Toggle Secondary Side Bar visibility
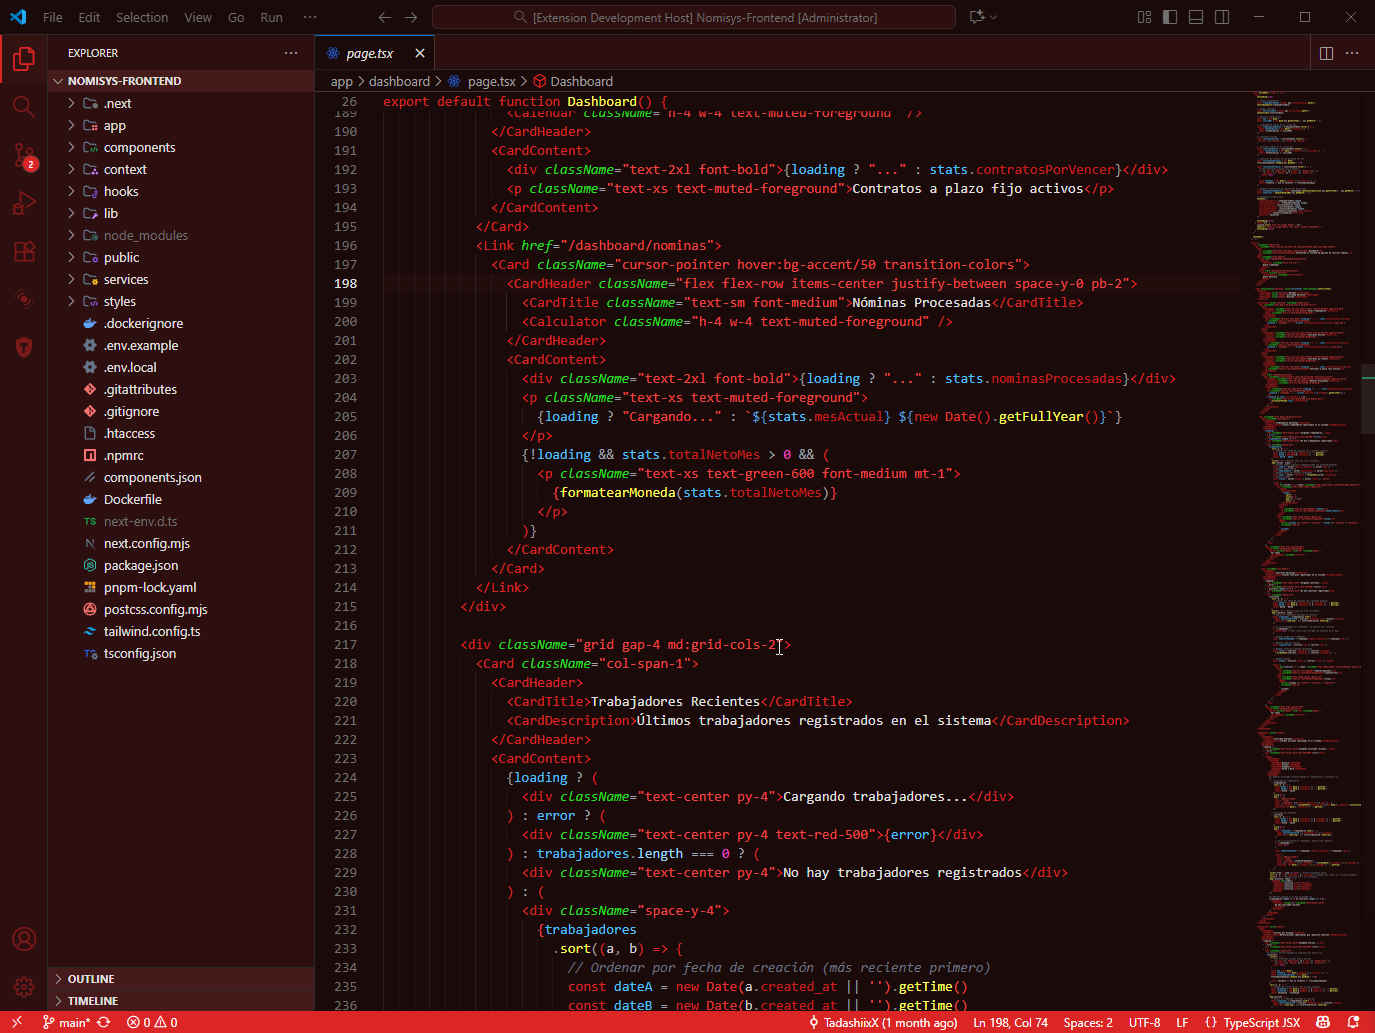Viewport: 1375px width, 1033px height. click(x=1222, y=17)
